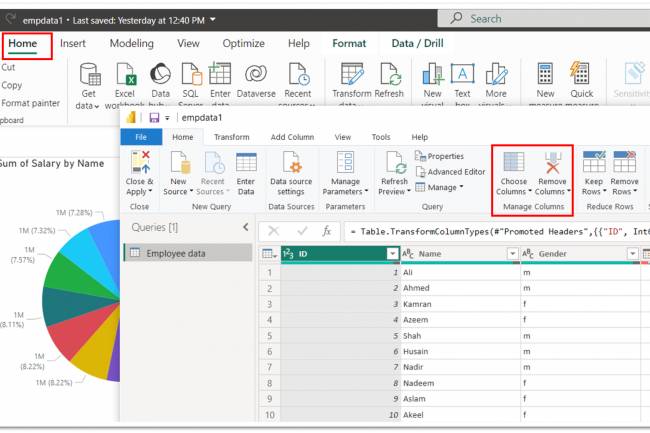Click the Copy command
The image size is (650, 433).
coord(11,85)
